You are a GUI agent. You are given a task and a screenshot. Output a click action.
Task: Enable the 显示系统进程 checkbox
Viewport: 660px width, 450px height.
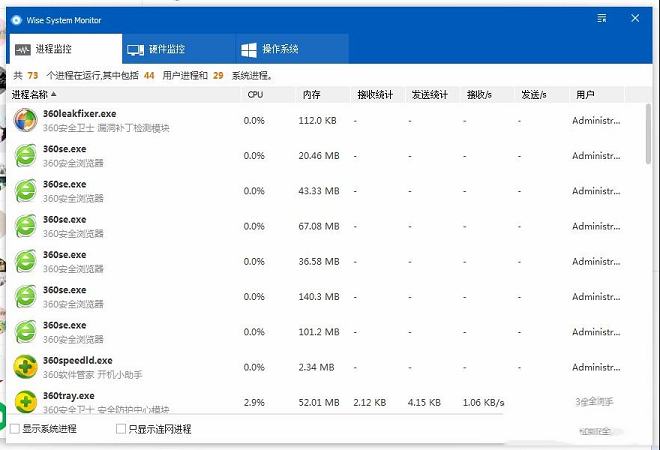[15, 429]
